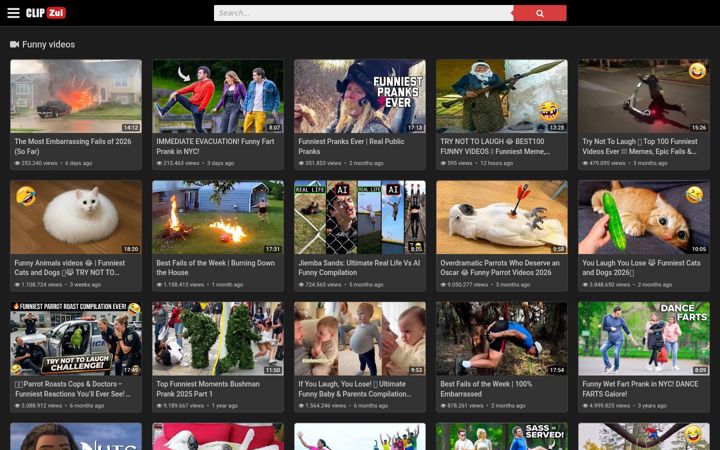This screenshot has height=450, width=720.
Task: Click the 17:13 duration badge
Action: click(415, 128)
